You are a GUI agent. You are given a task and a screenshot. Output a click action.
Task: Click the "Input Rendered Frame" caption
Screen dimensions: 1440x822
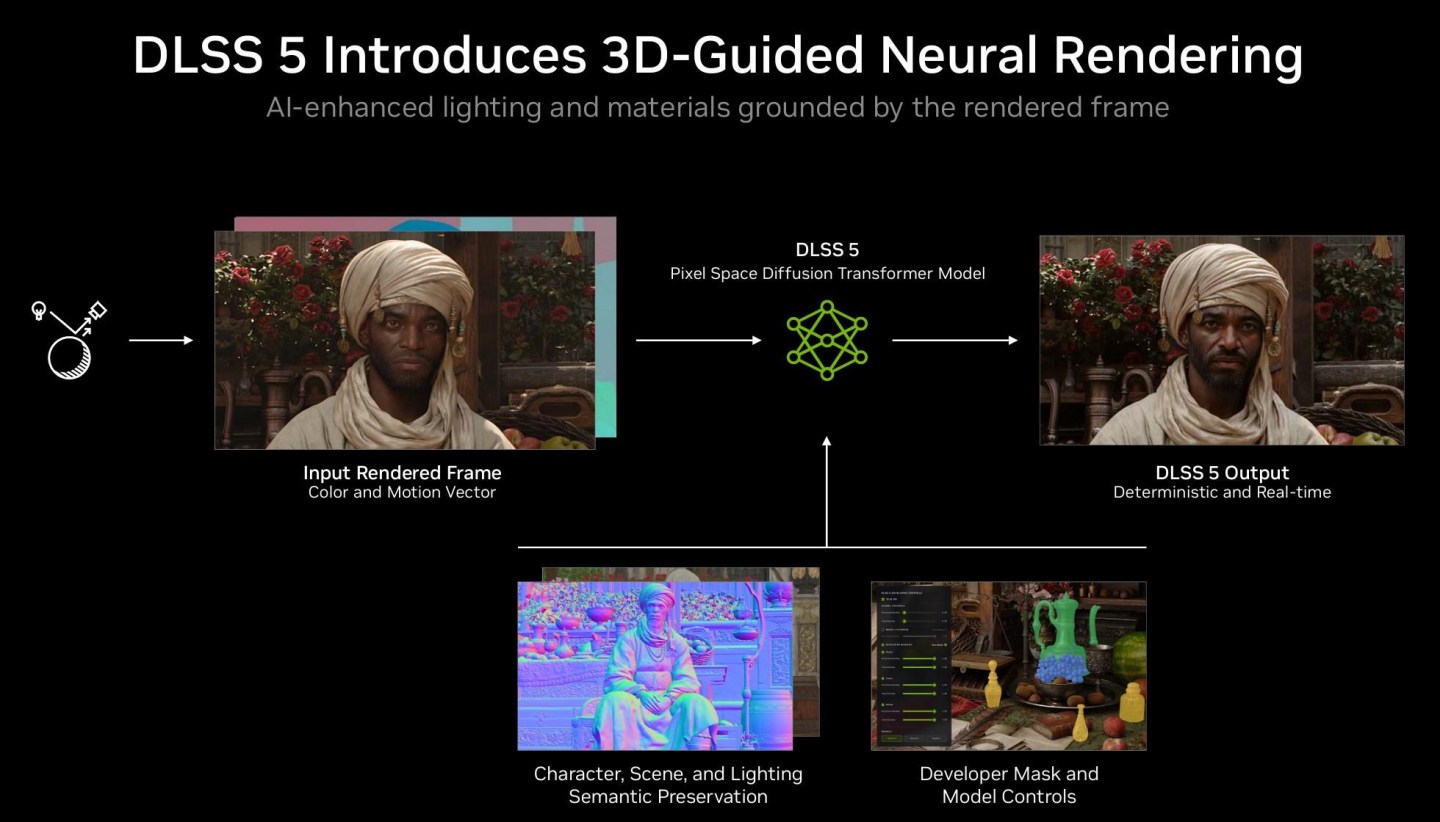402,472
